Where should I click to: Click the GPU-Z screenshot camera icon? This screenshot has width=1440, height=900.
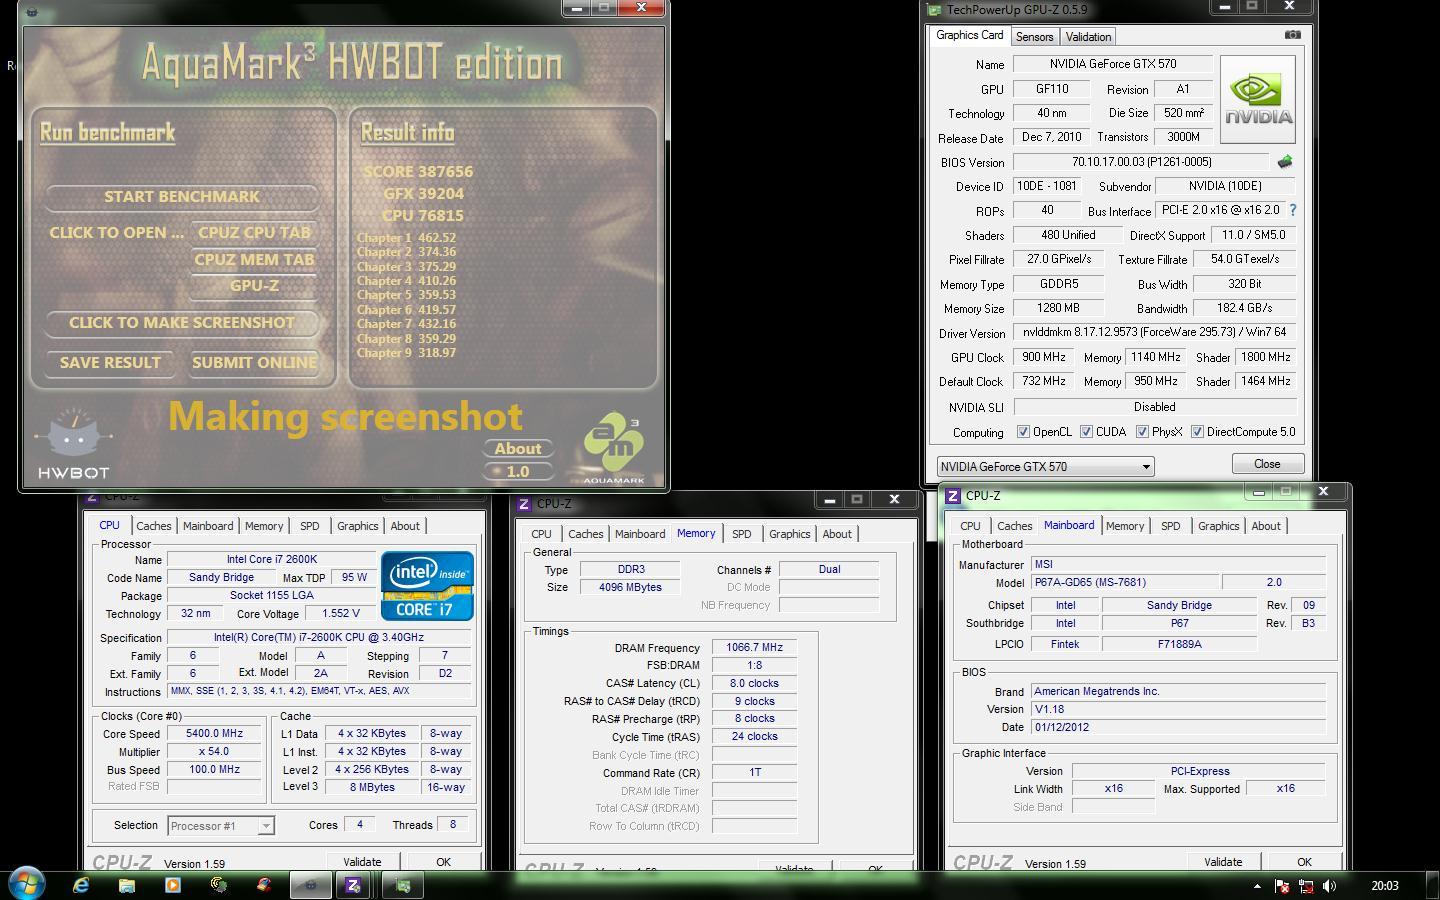(x=1292, y=35)
